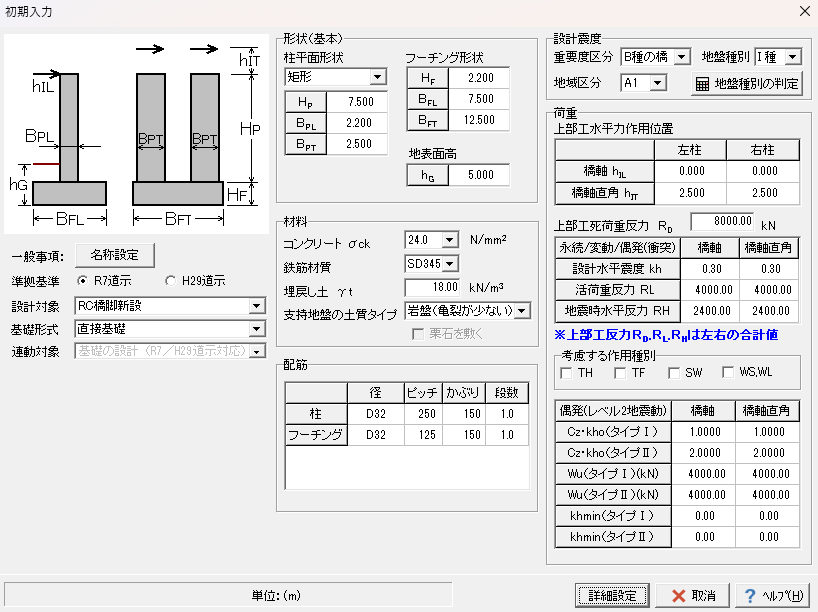Click the pier dimension diagram image
The height and width of the screenshot is (612, 818).
point(137,134)
